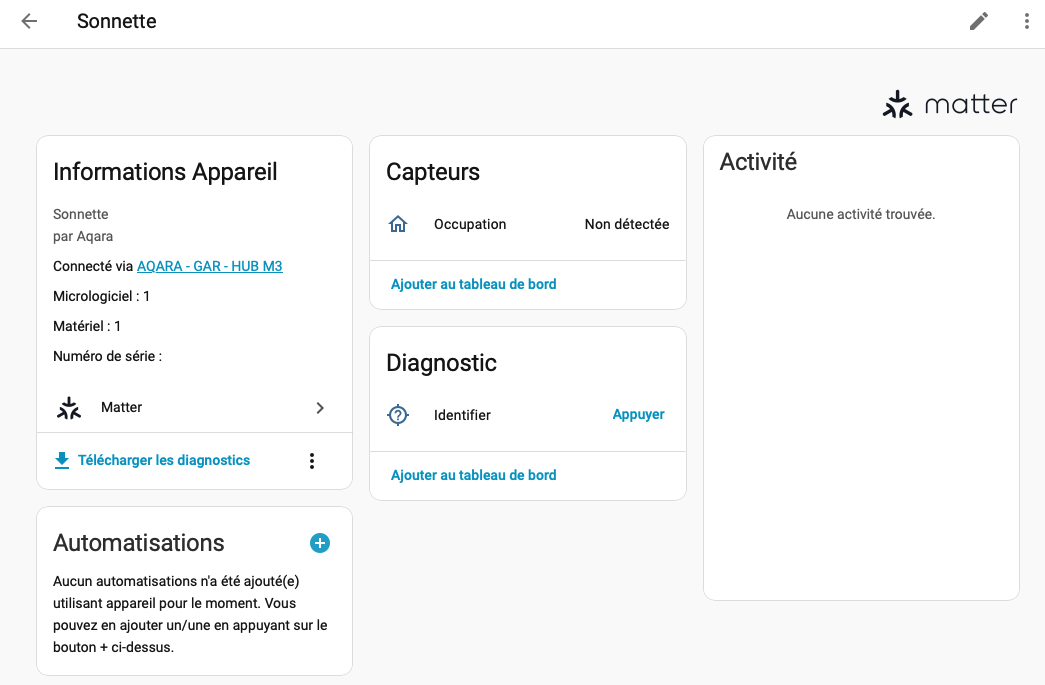Click the Télécharger les diagnostics text
The width and height of the screenshot is (1045, 685).
[164, 460]
